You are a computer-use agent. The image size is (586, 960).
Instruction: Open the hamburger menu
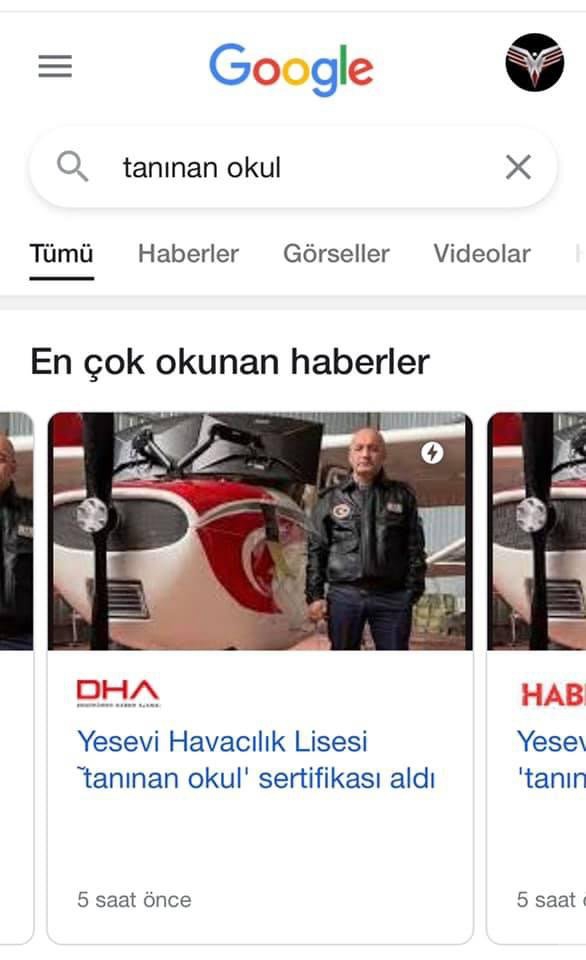pyautogui.click(x=55, y=66)
